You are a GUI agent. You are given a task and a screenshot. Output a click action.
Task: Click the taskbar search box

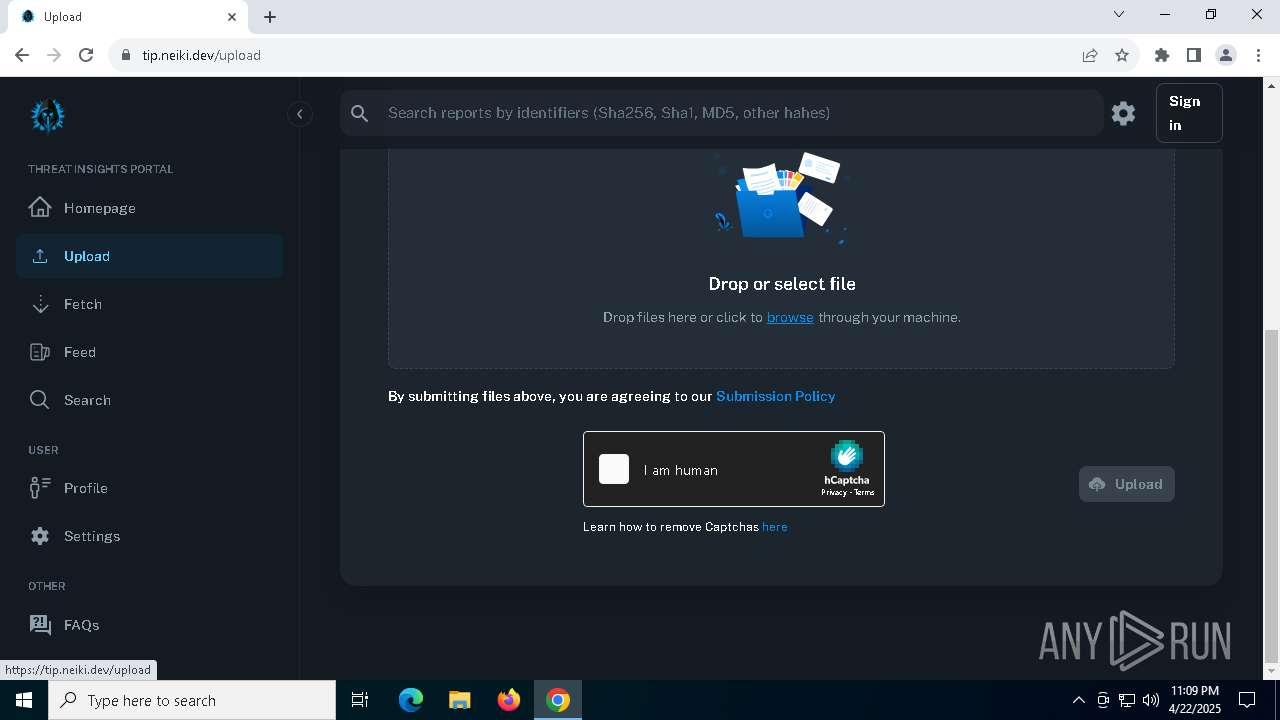192,700
